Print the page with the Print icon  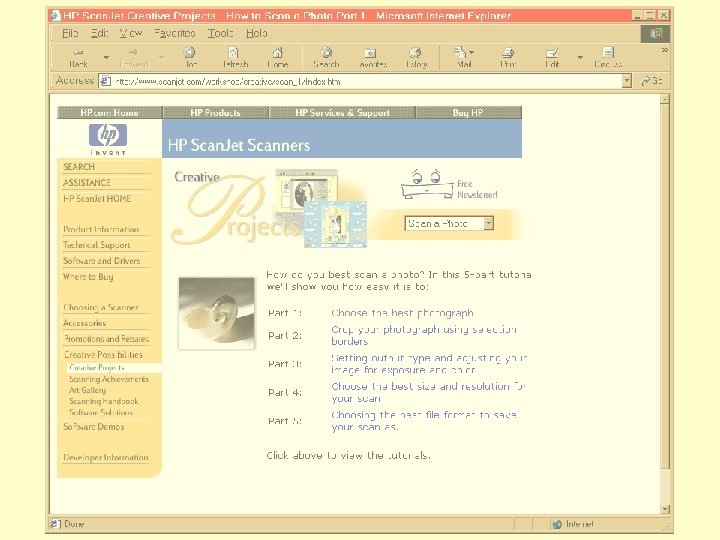[x=507, y=57]
